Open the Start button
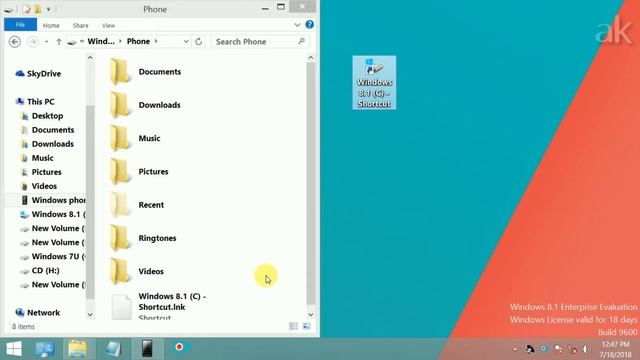This screenshot has height=360, width=640. [14, 349]
